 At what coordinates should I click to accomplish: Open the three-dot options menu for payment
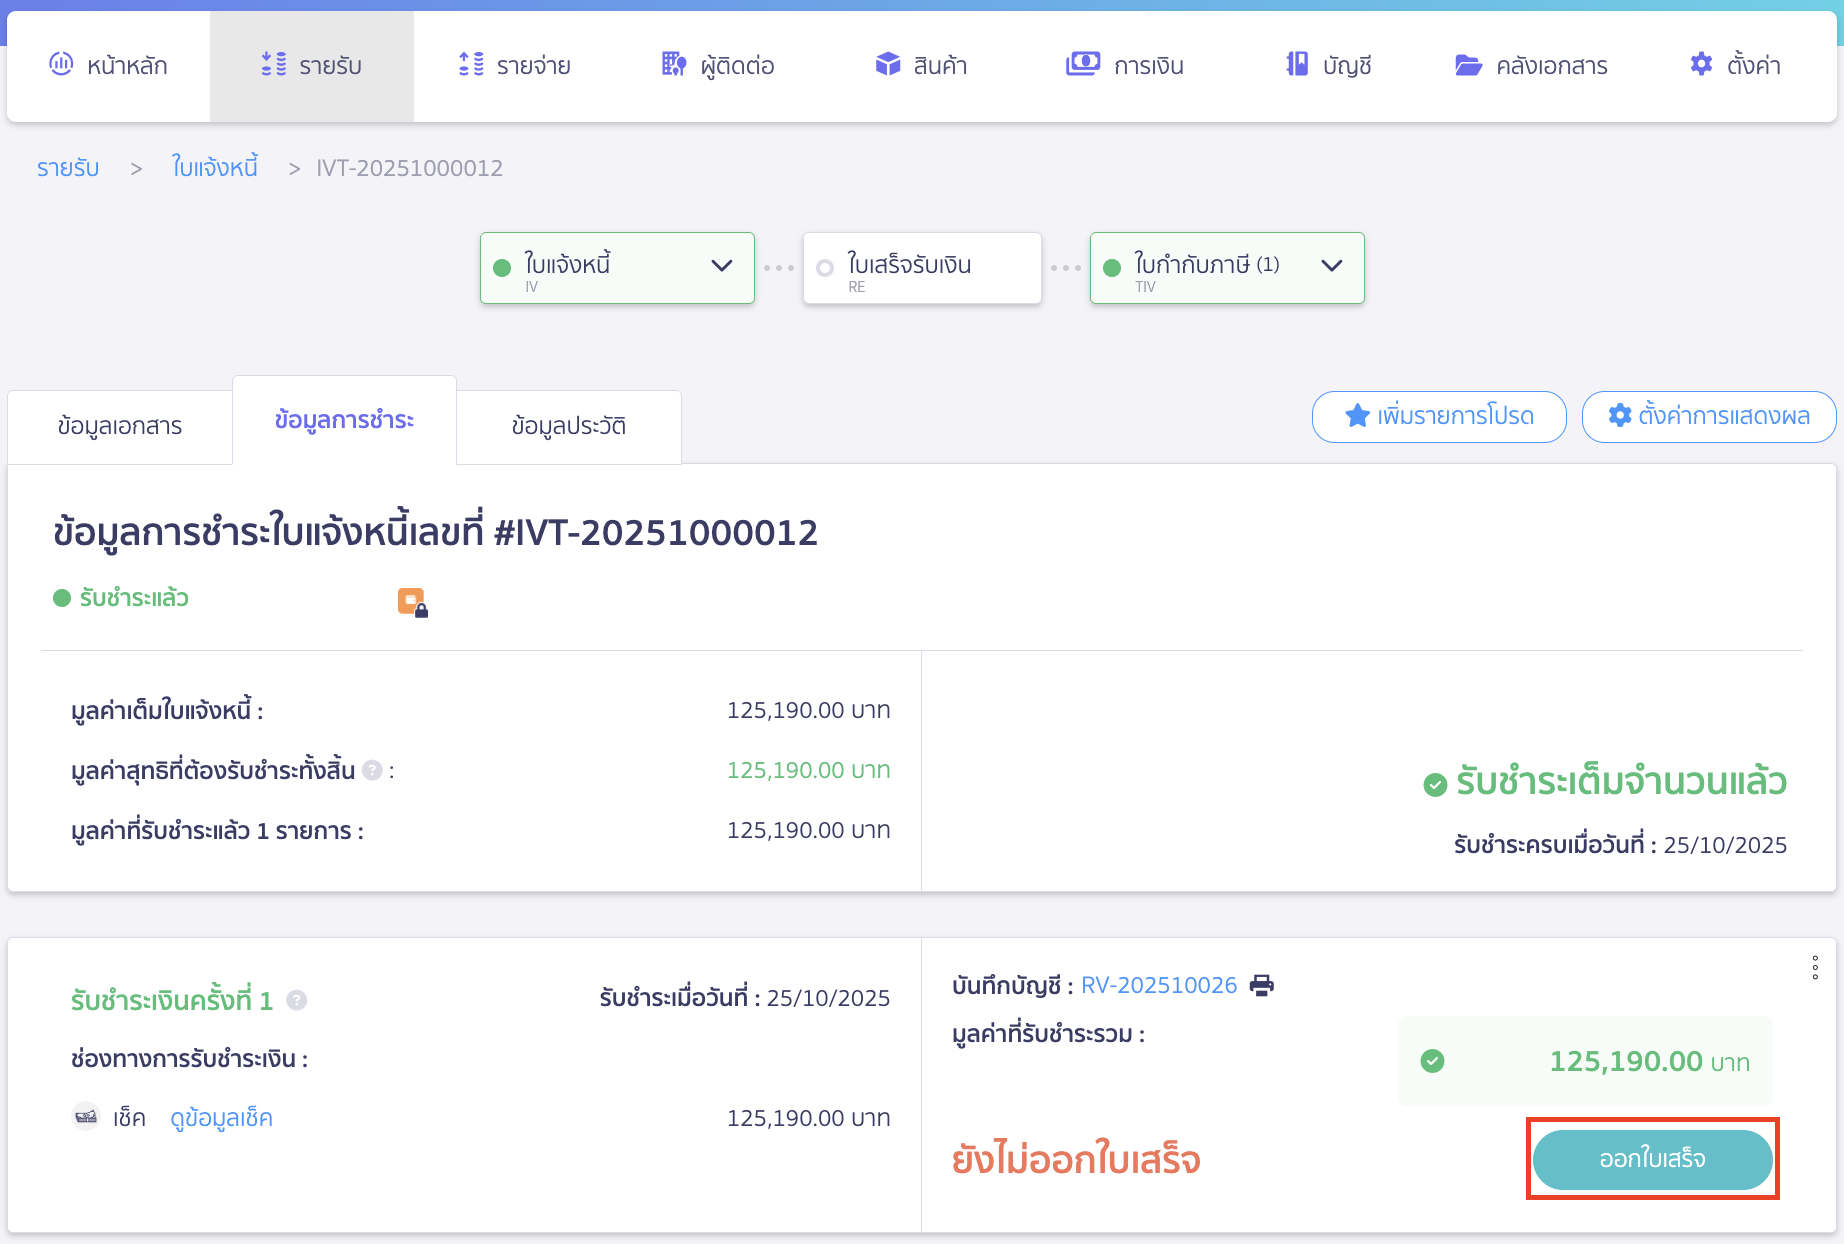(1814, 968)
